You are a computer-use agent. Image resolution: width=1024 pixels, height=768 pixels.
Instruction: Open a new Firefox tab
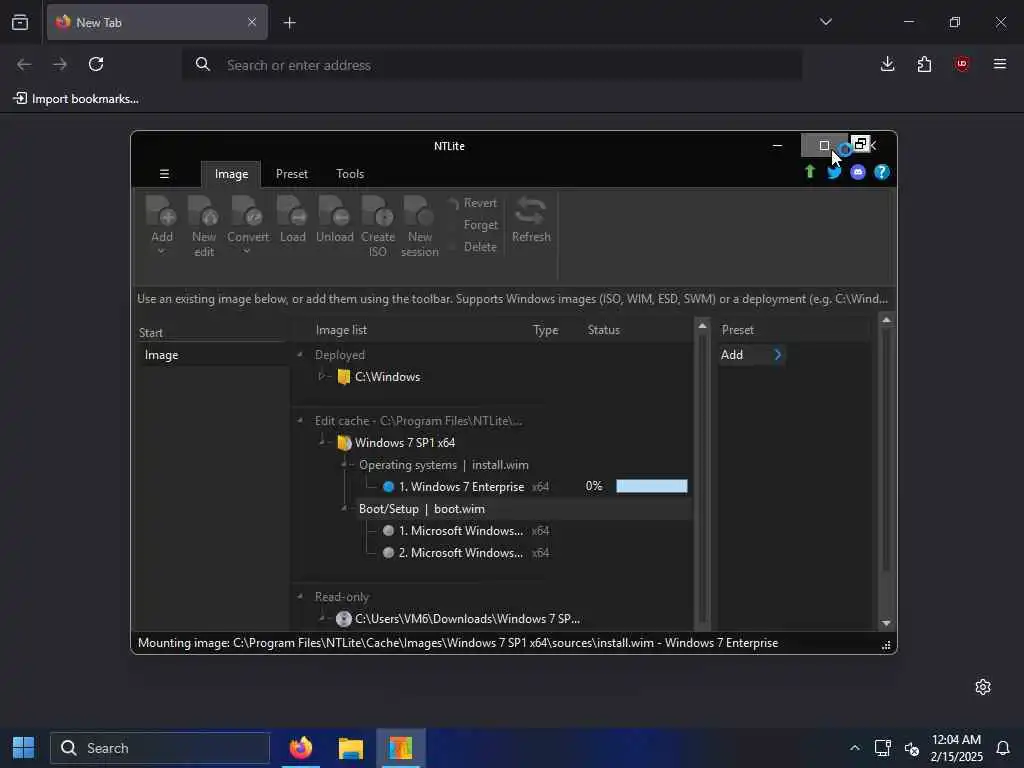(x=289, y=23)
